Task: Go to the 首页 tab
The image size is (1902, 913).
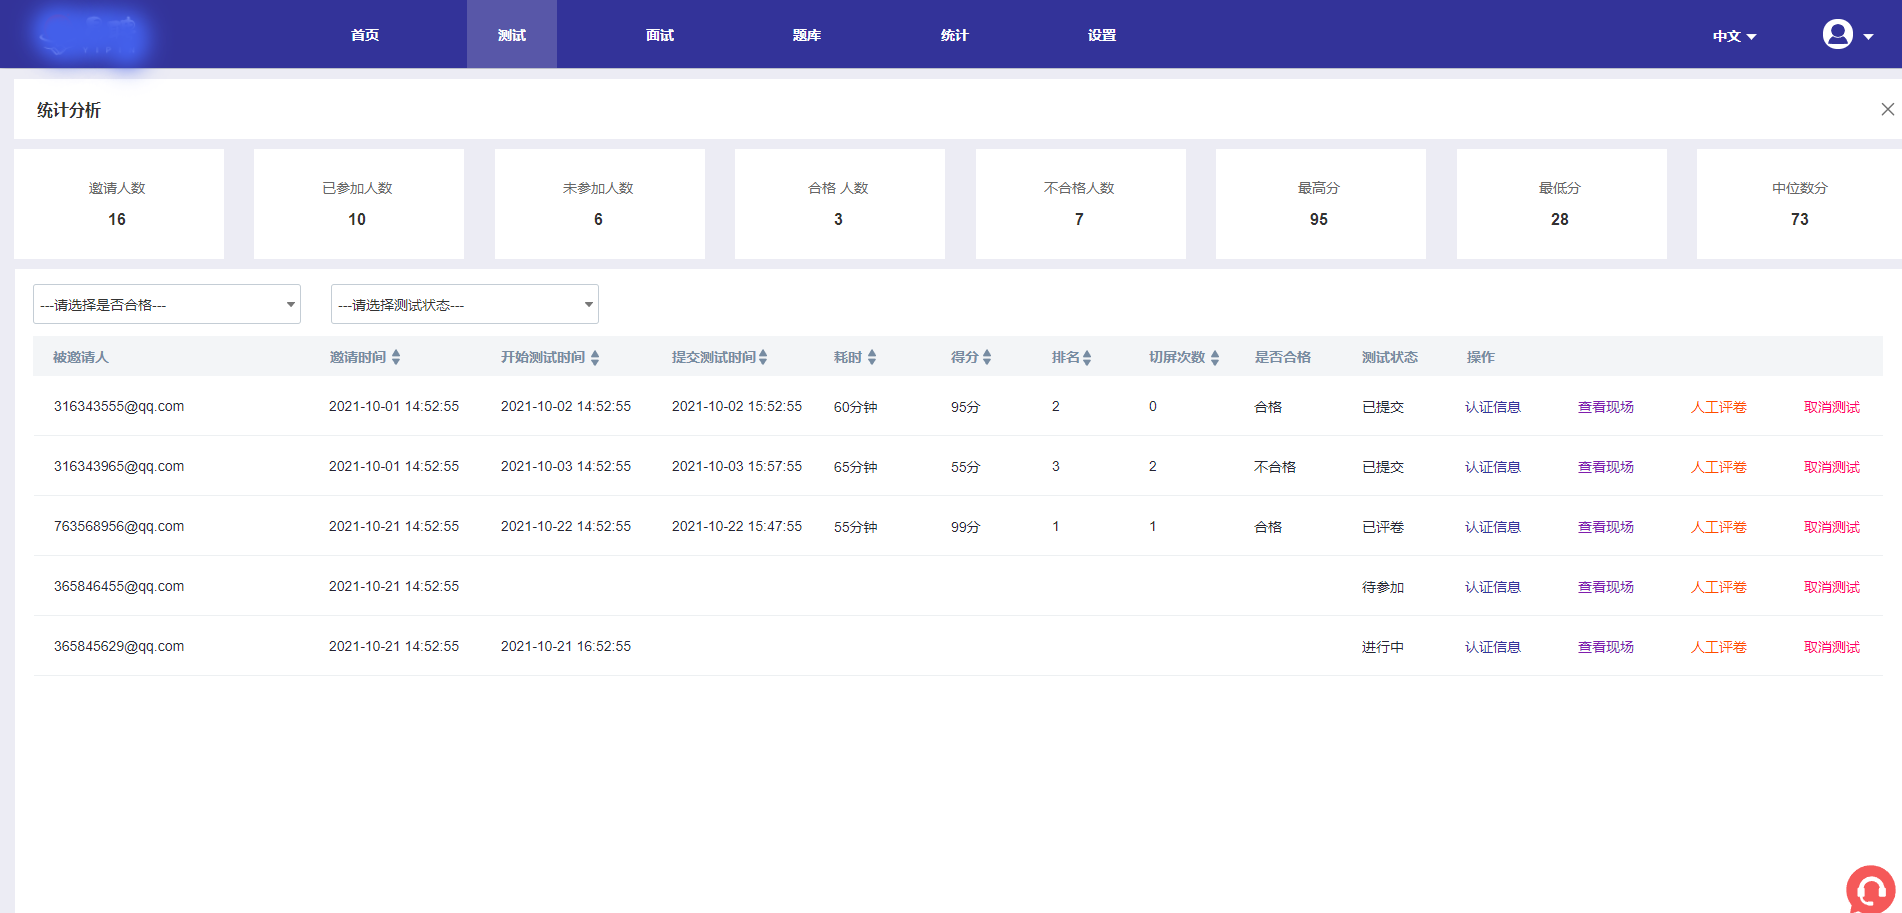Action: coord(365,35)
